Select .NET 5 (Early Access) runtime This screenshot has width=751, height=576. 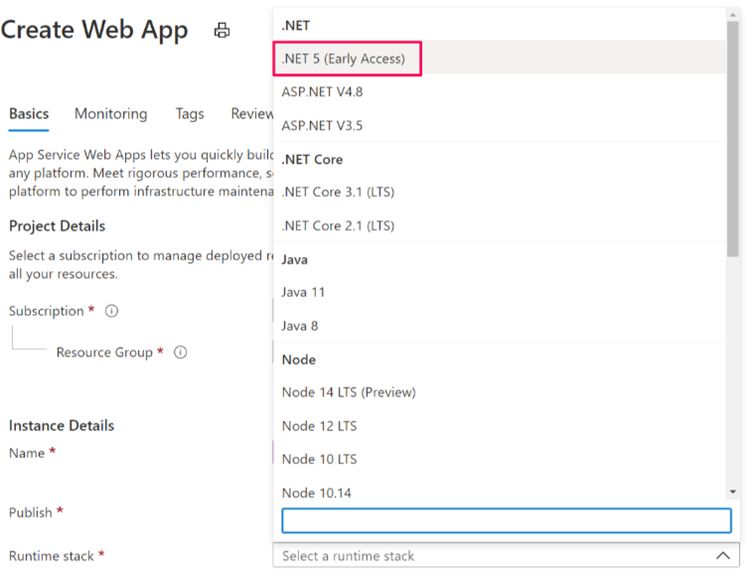click(344, 59)
